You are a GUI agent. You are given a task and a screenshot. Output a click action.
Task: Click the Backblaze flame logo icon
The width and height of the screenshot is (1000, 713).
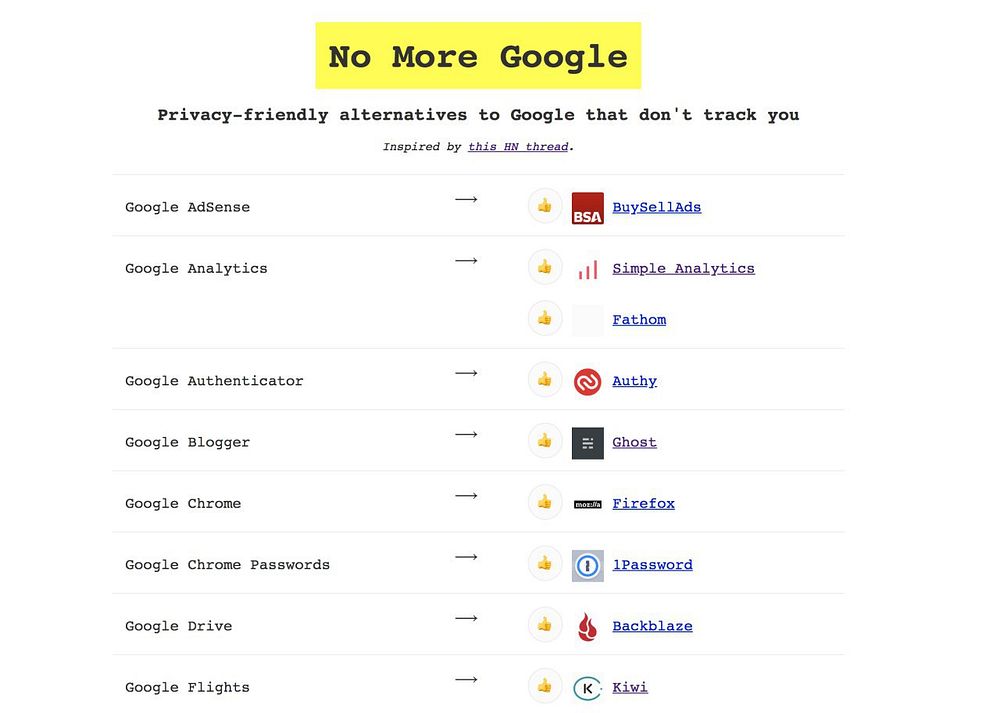(x=588, y=627)
